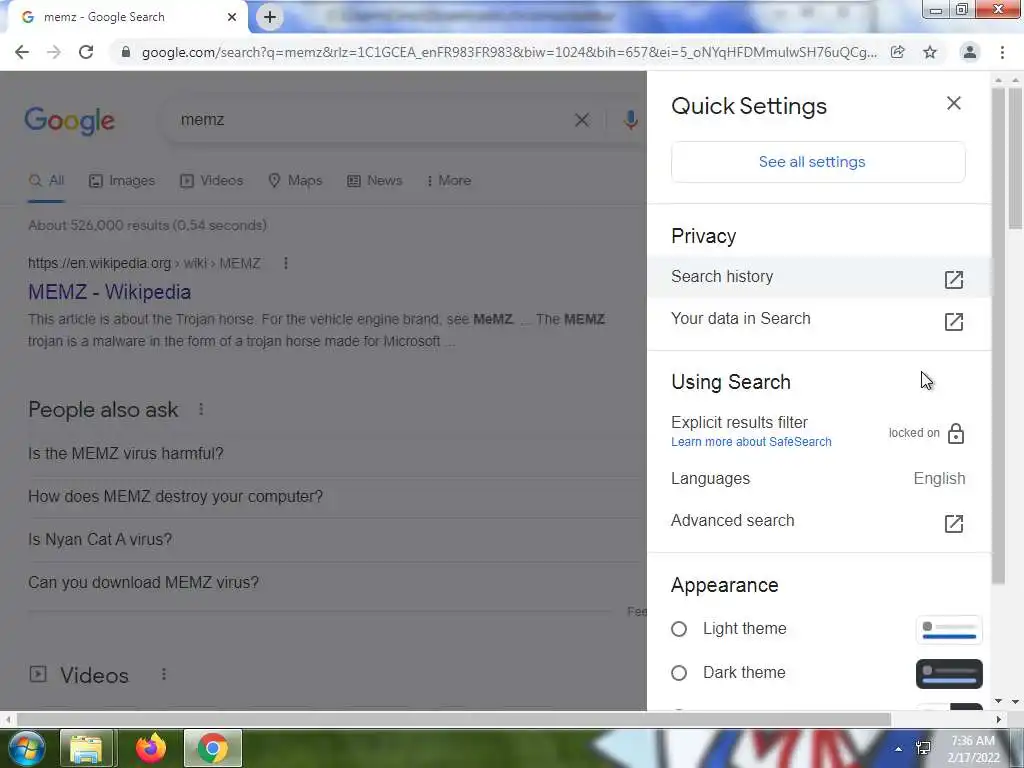The image size is (1024, 768).
Task: Open the Languages setting showing English
Action: (818, 479)
